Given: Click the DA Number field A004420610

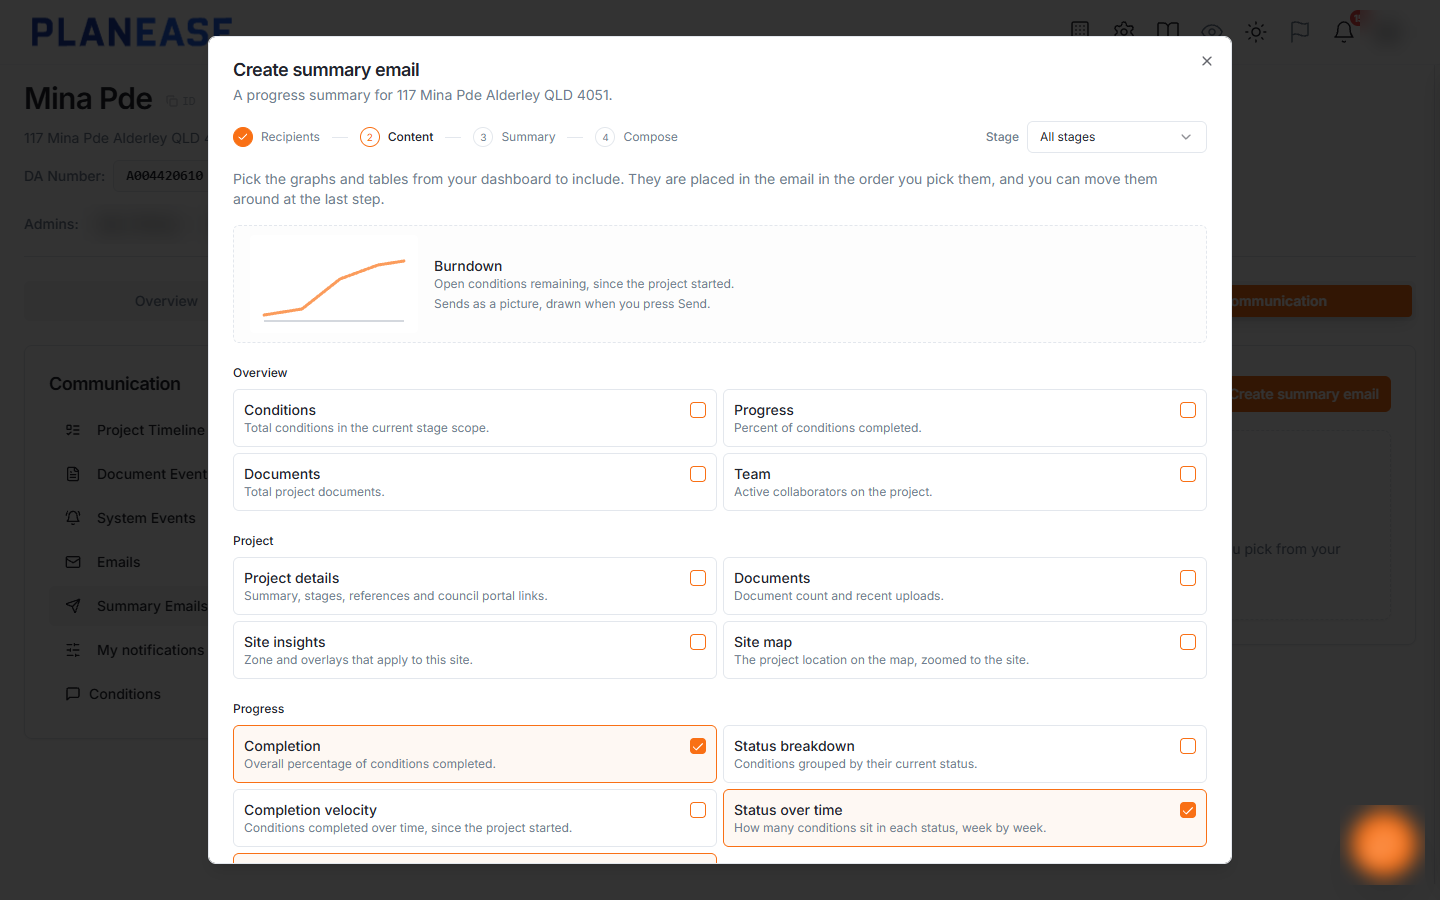Looking at the screenshot, I should 164,176.
